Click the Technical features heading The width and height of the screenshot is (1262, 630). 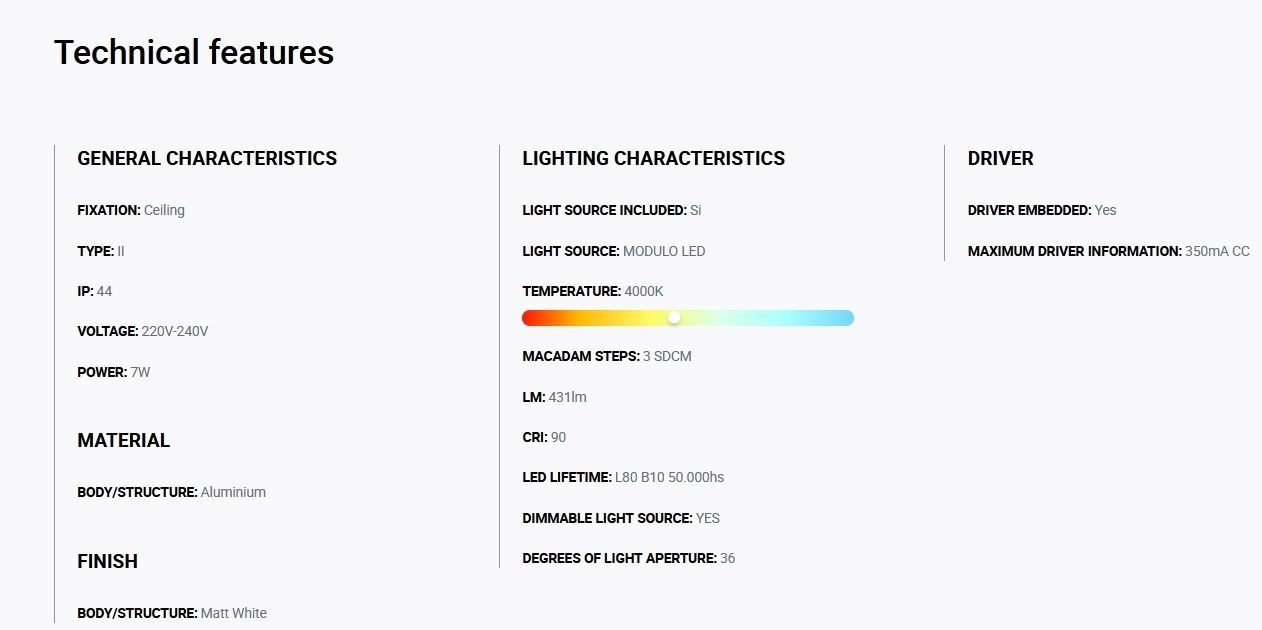point(194,52)
